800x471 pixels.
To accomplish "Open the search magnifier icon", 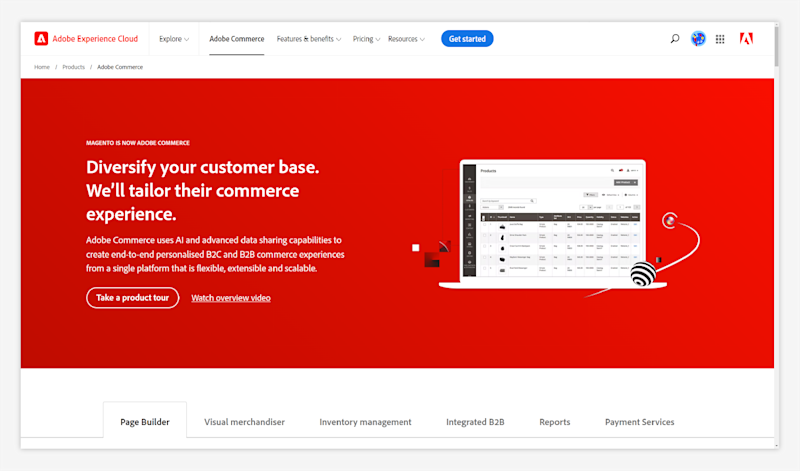I will [x=674, y=39].
